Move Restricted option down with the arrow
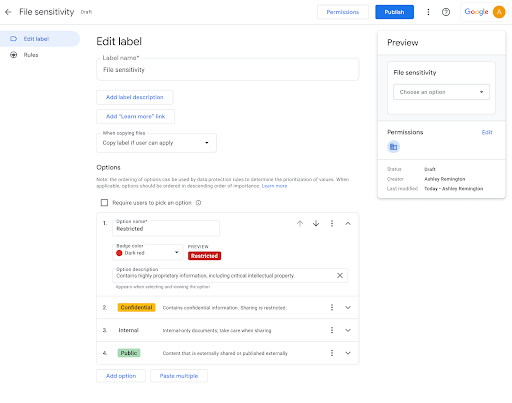This screenshot has height=403, width=512. coord(316,223)
